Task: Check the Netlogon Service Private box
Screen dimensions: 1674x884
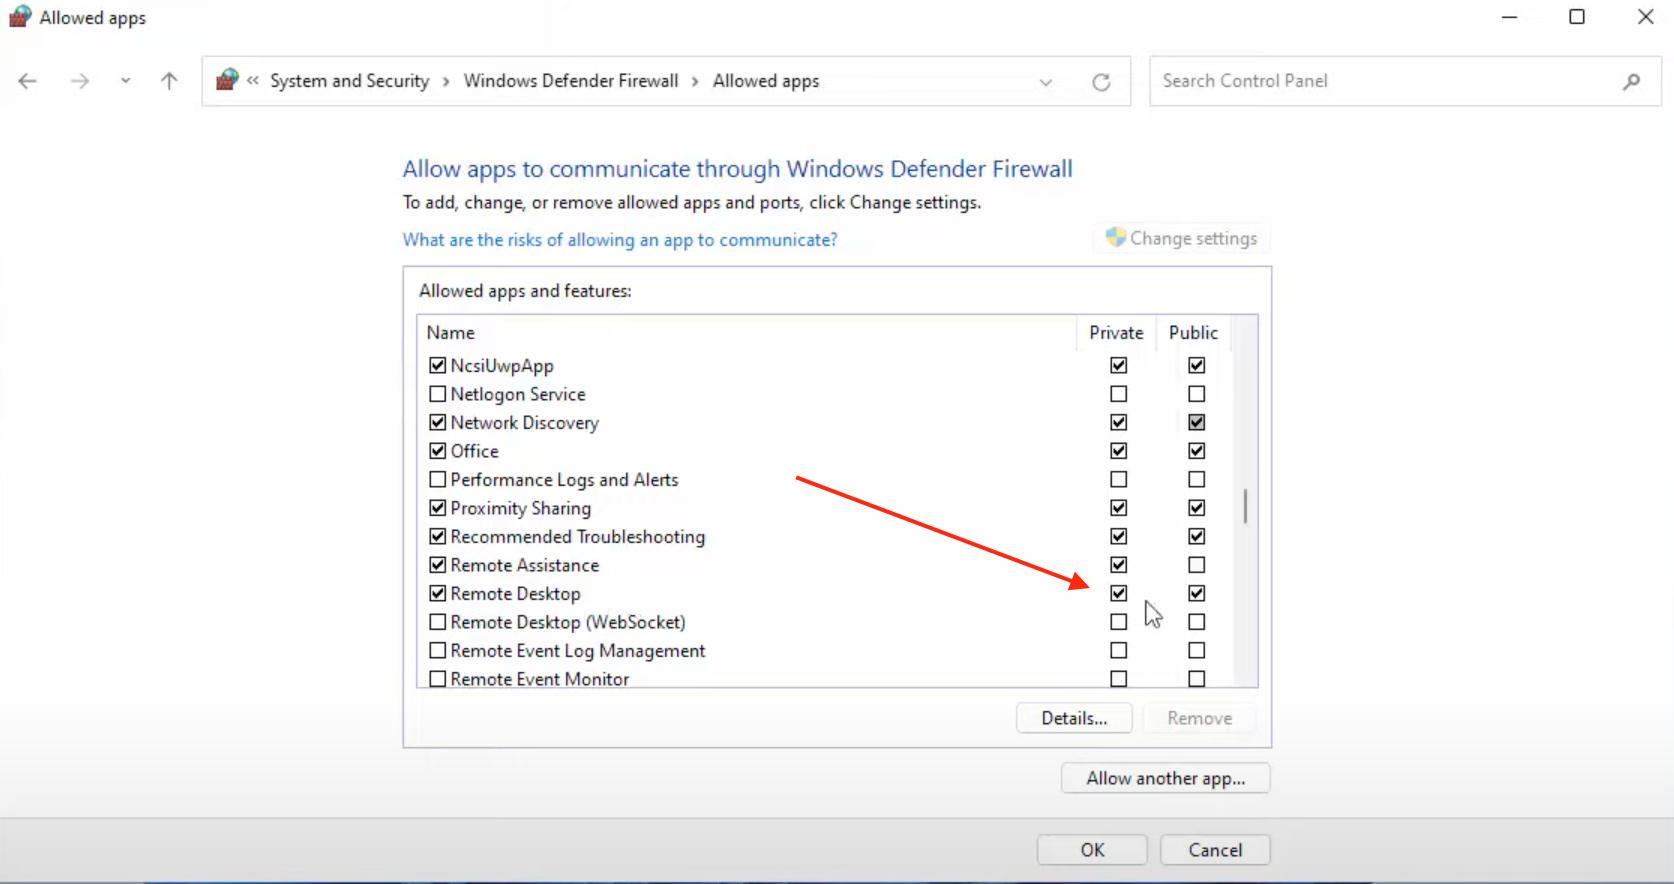Action: point(1119,394)
